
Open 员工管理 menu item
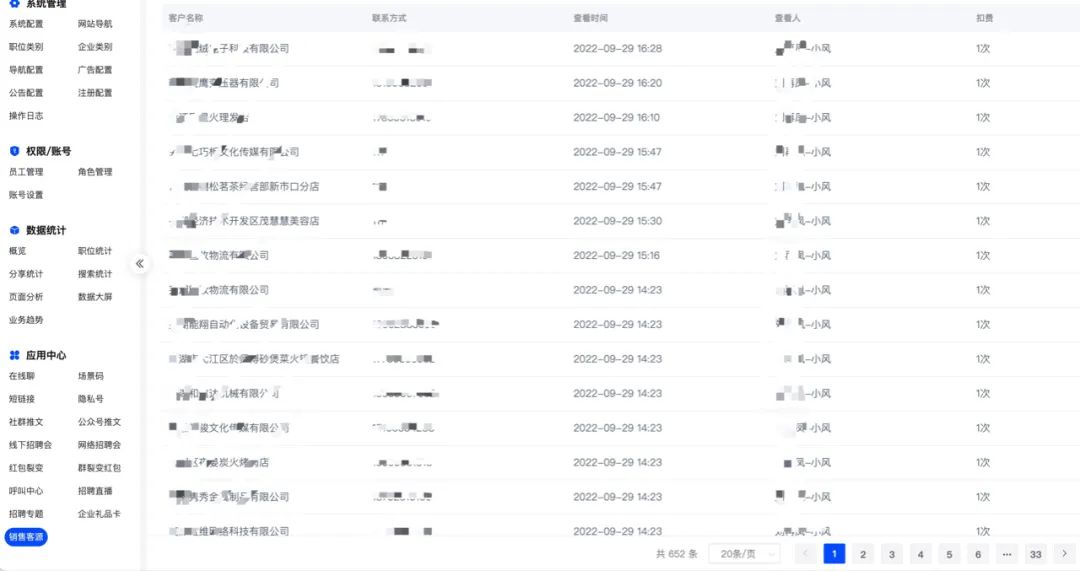coord(26,172)
